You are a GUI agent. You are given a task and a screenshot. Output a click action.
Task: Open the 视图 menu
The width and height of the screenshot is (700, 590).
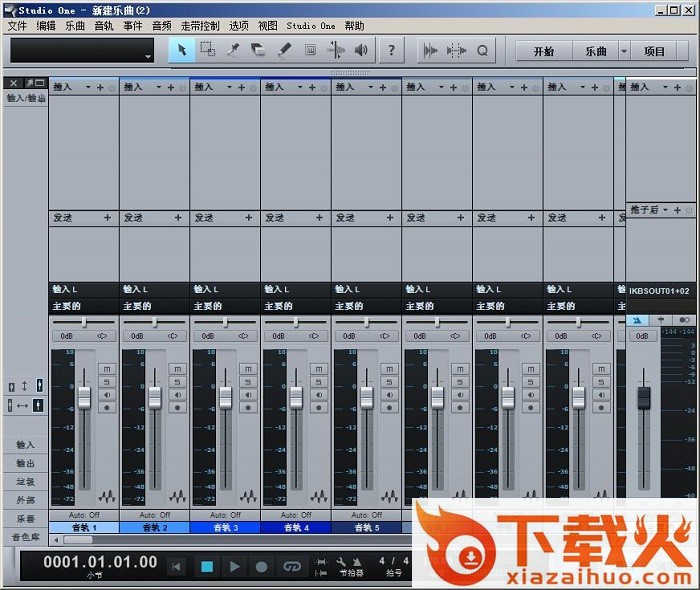point(267,25)
